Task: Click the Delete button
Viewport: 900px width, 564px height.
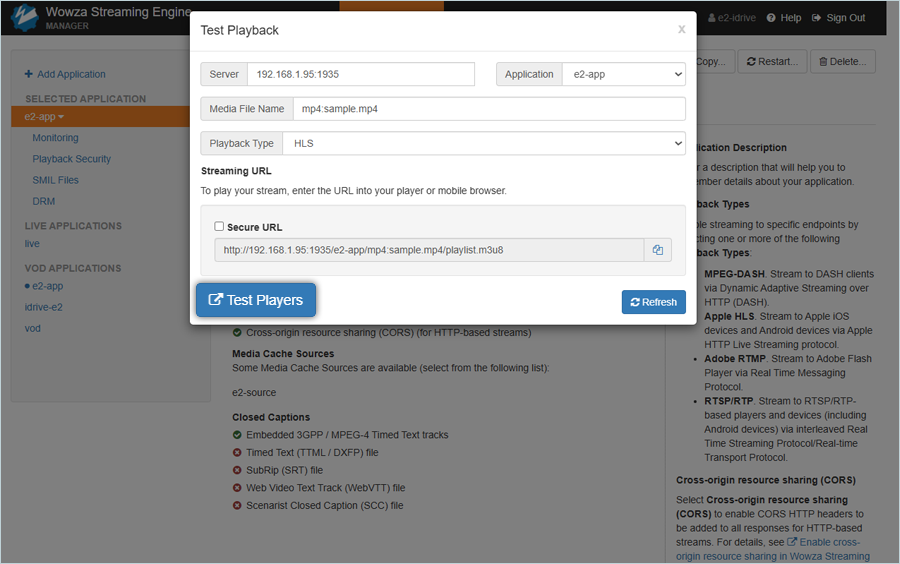Action: 843,61
